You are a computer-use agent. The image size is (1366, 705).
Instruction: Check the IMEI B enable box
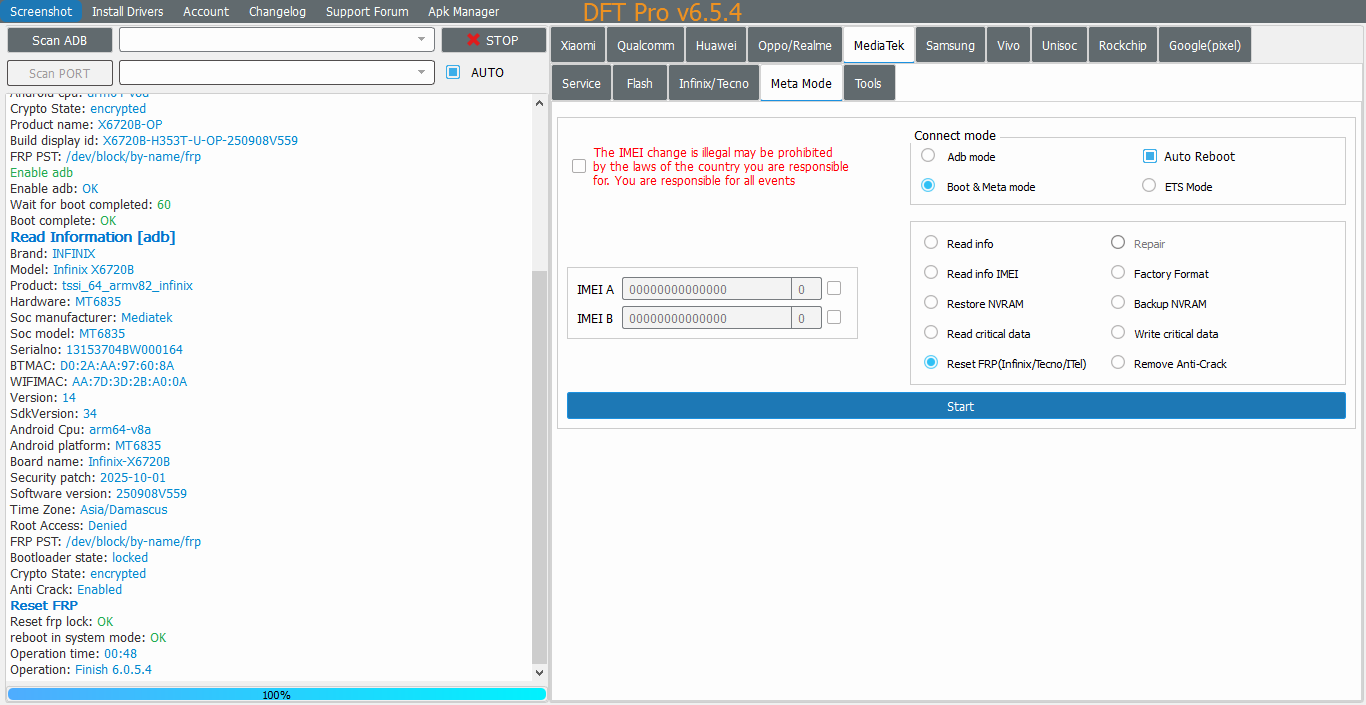pos(834,317)
